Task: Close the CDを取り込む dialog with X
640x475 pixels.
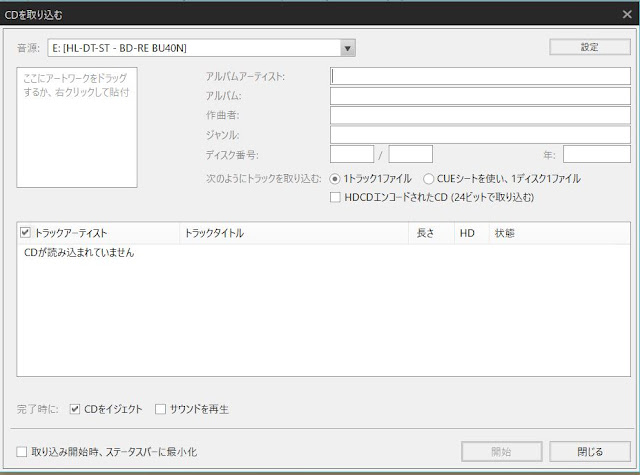Action: (627, 15)
